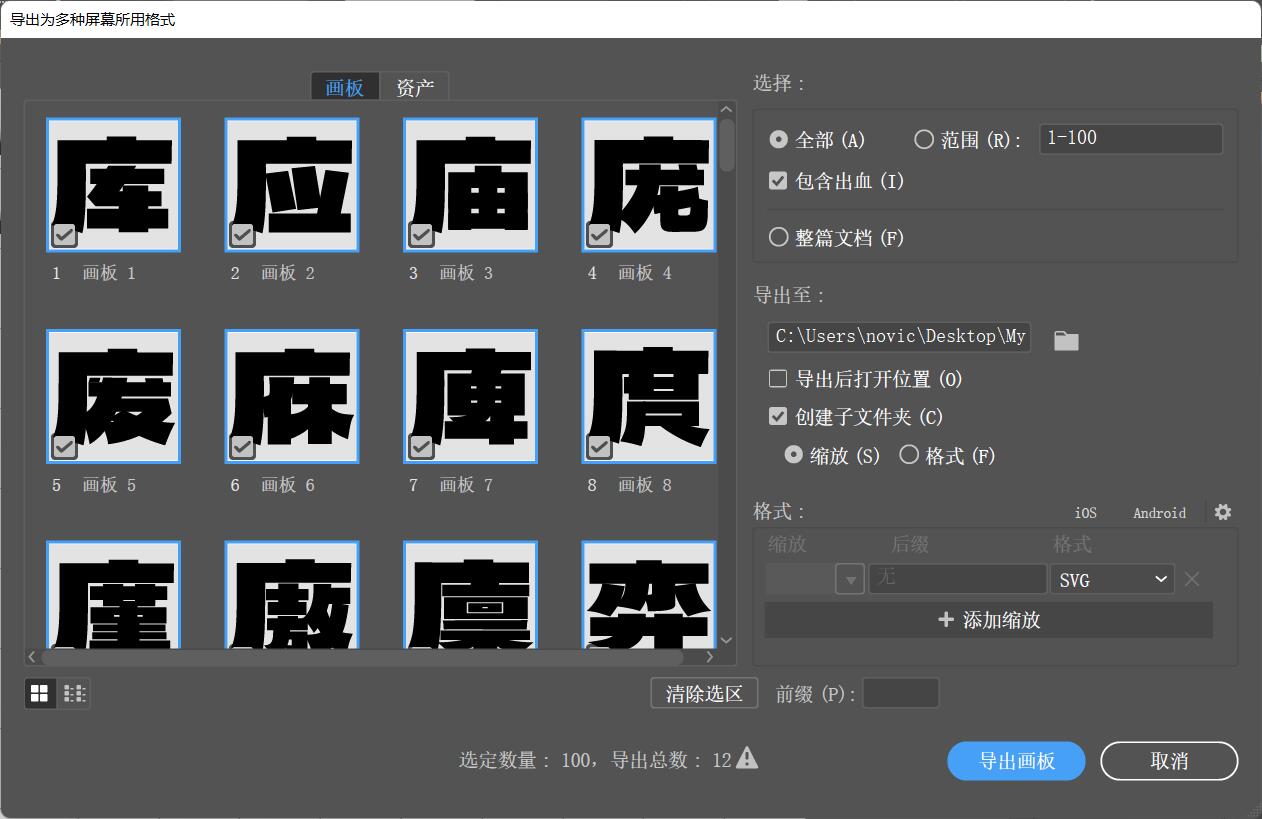Click the 导出画板 button

pos(1015,760)
